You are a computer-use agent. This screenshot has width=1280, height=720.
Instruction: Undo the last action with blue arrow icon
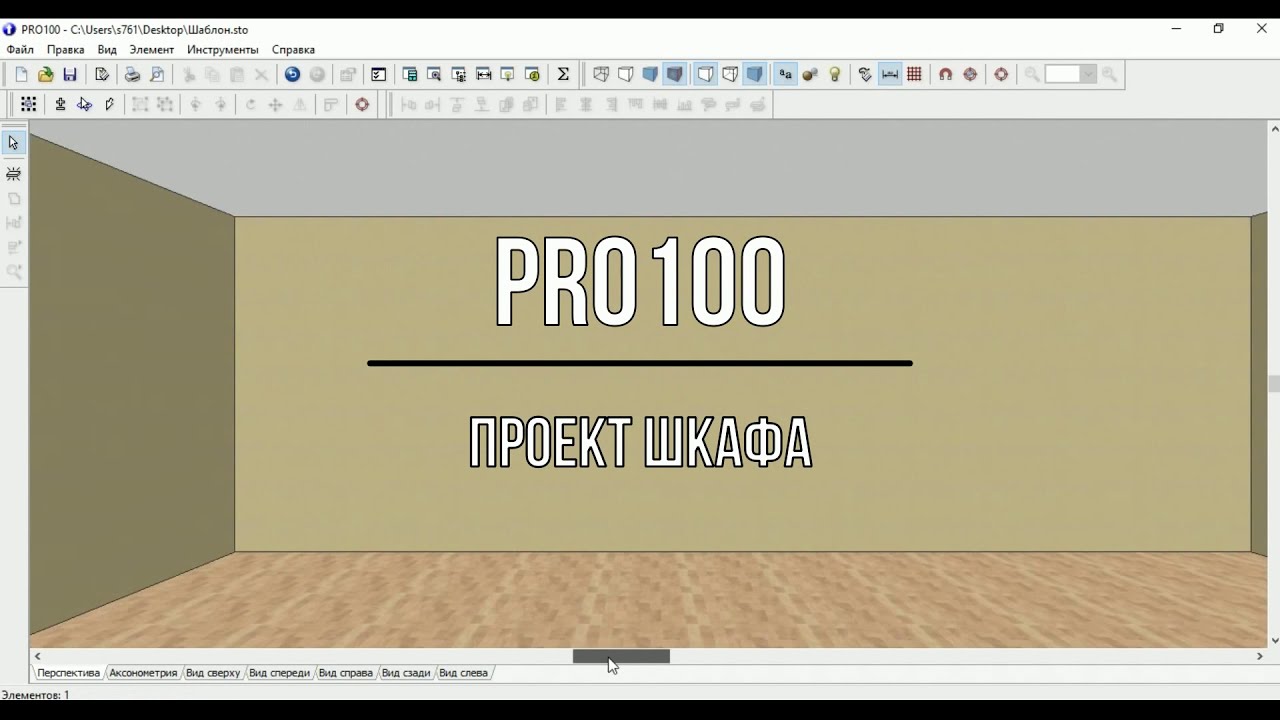[x=292, y=74]
